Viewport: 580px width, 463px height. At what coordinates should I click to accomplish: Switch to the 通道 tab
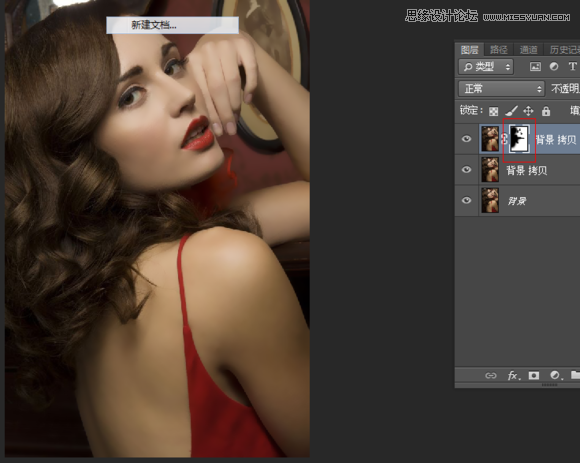(528, 50)
